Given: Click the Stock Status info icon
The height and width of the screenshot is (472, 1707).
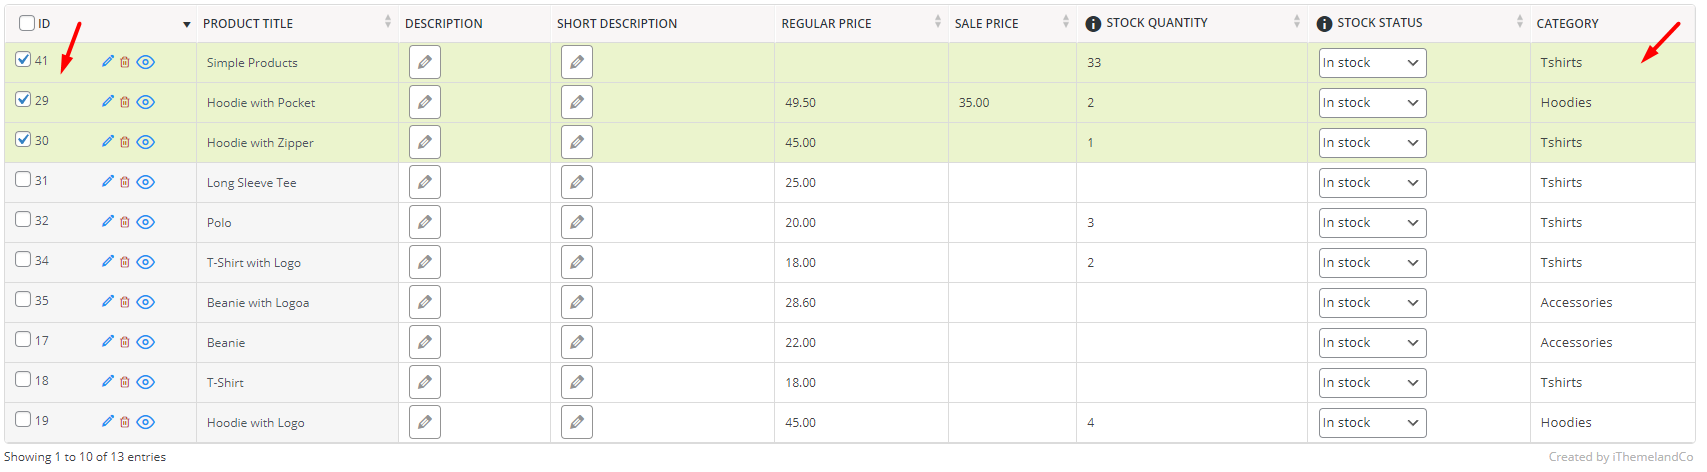Looking at the screenshot, I should 1324,23.
